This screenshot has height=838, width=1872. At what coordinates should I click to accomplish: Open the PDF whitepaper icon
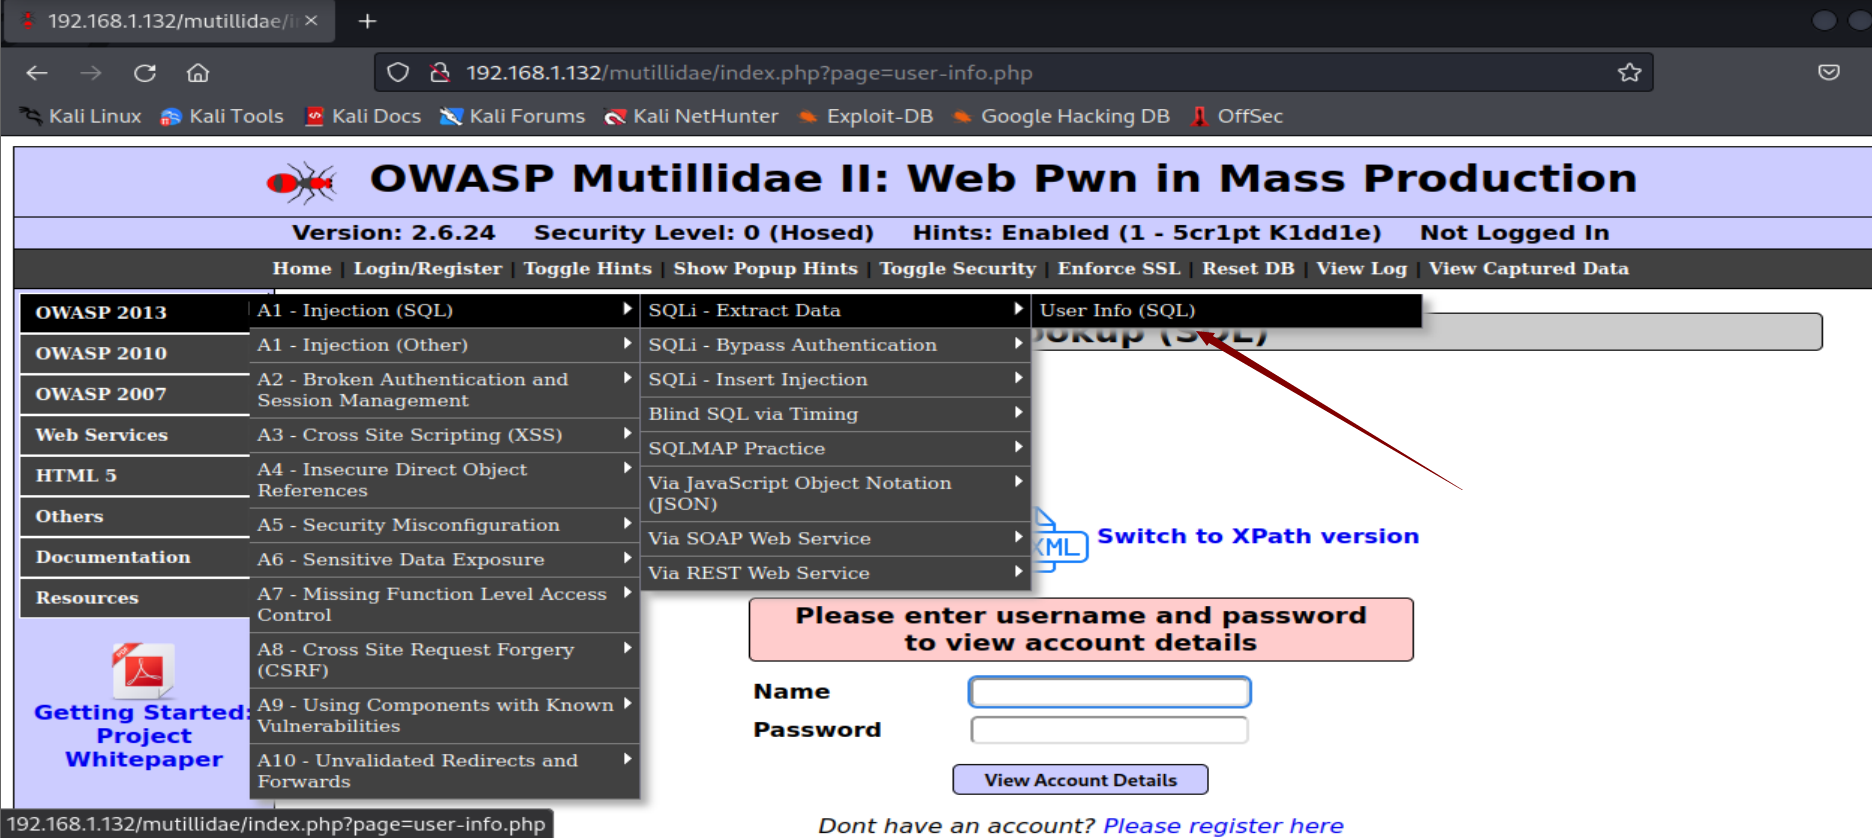(144, 670)
